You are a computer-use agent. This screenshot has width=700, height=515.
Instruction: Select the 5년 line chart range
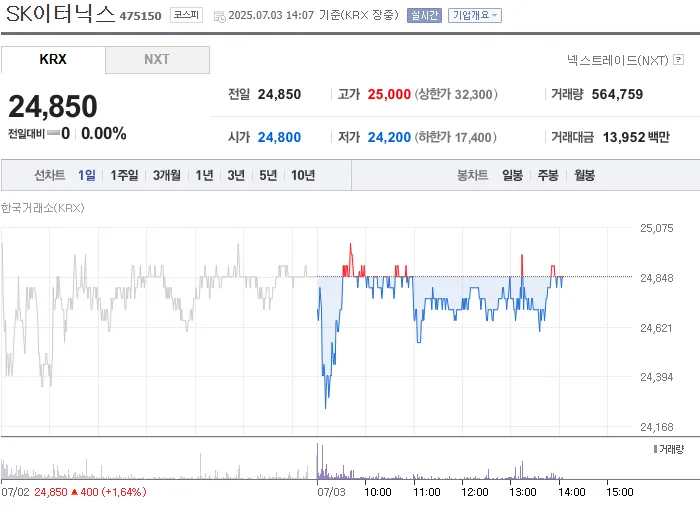click(268, 175)
